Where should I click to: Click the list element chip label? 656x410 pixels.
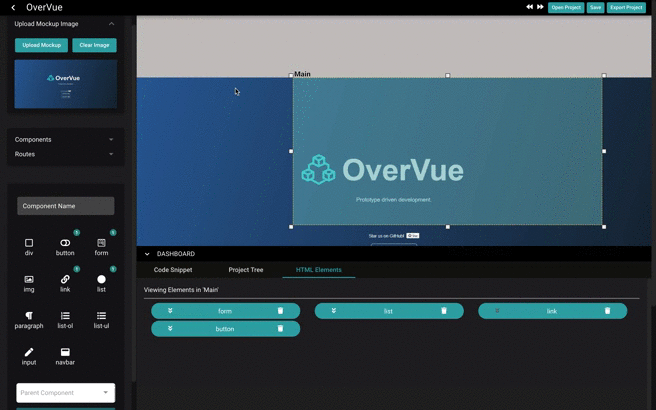click(x=388, y=311)
